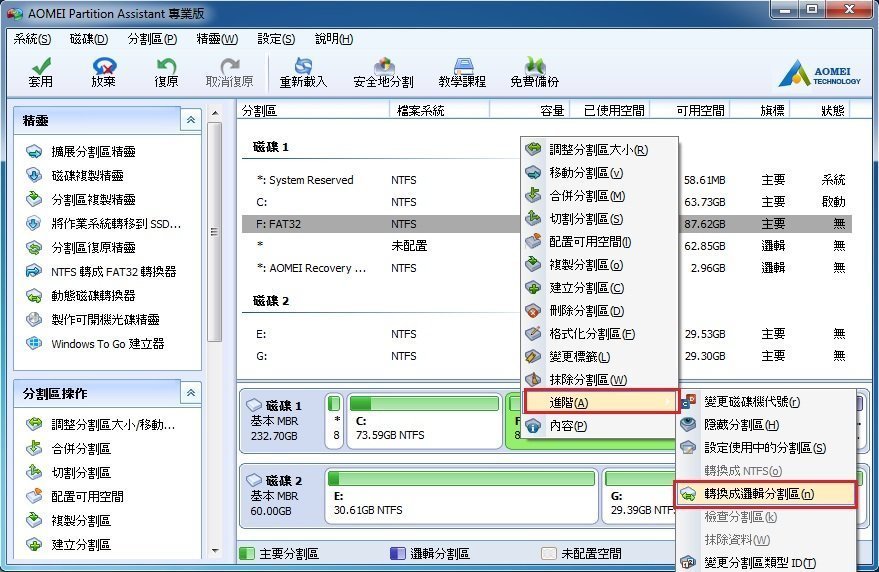Select 建立分割區 in the operations panel

pyautogui.click(x=68, y=545)
